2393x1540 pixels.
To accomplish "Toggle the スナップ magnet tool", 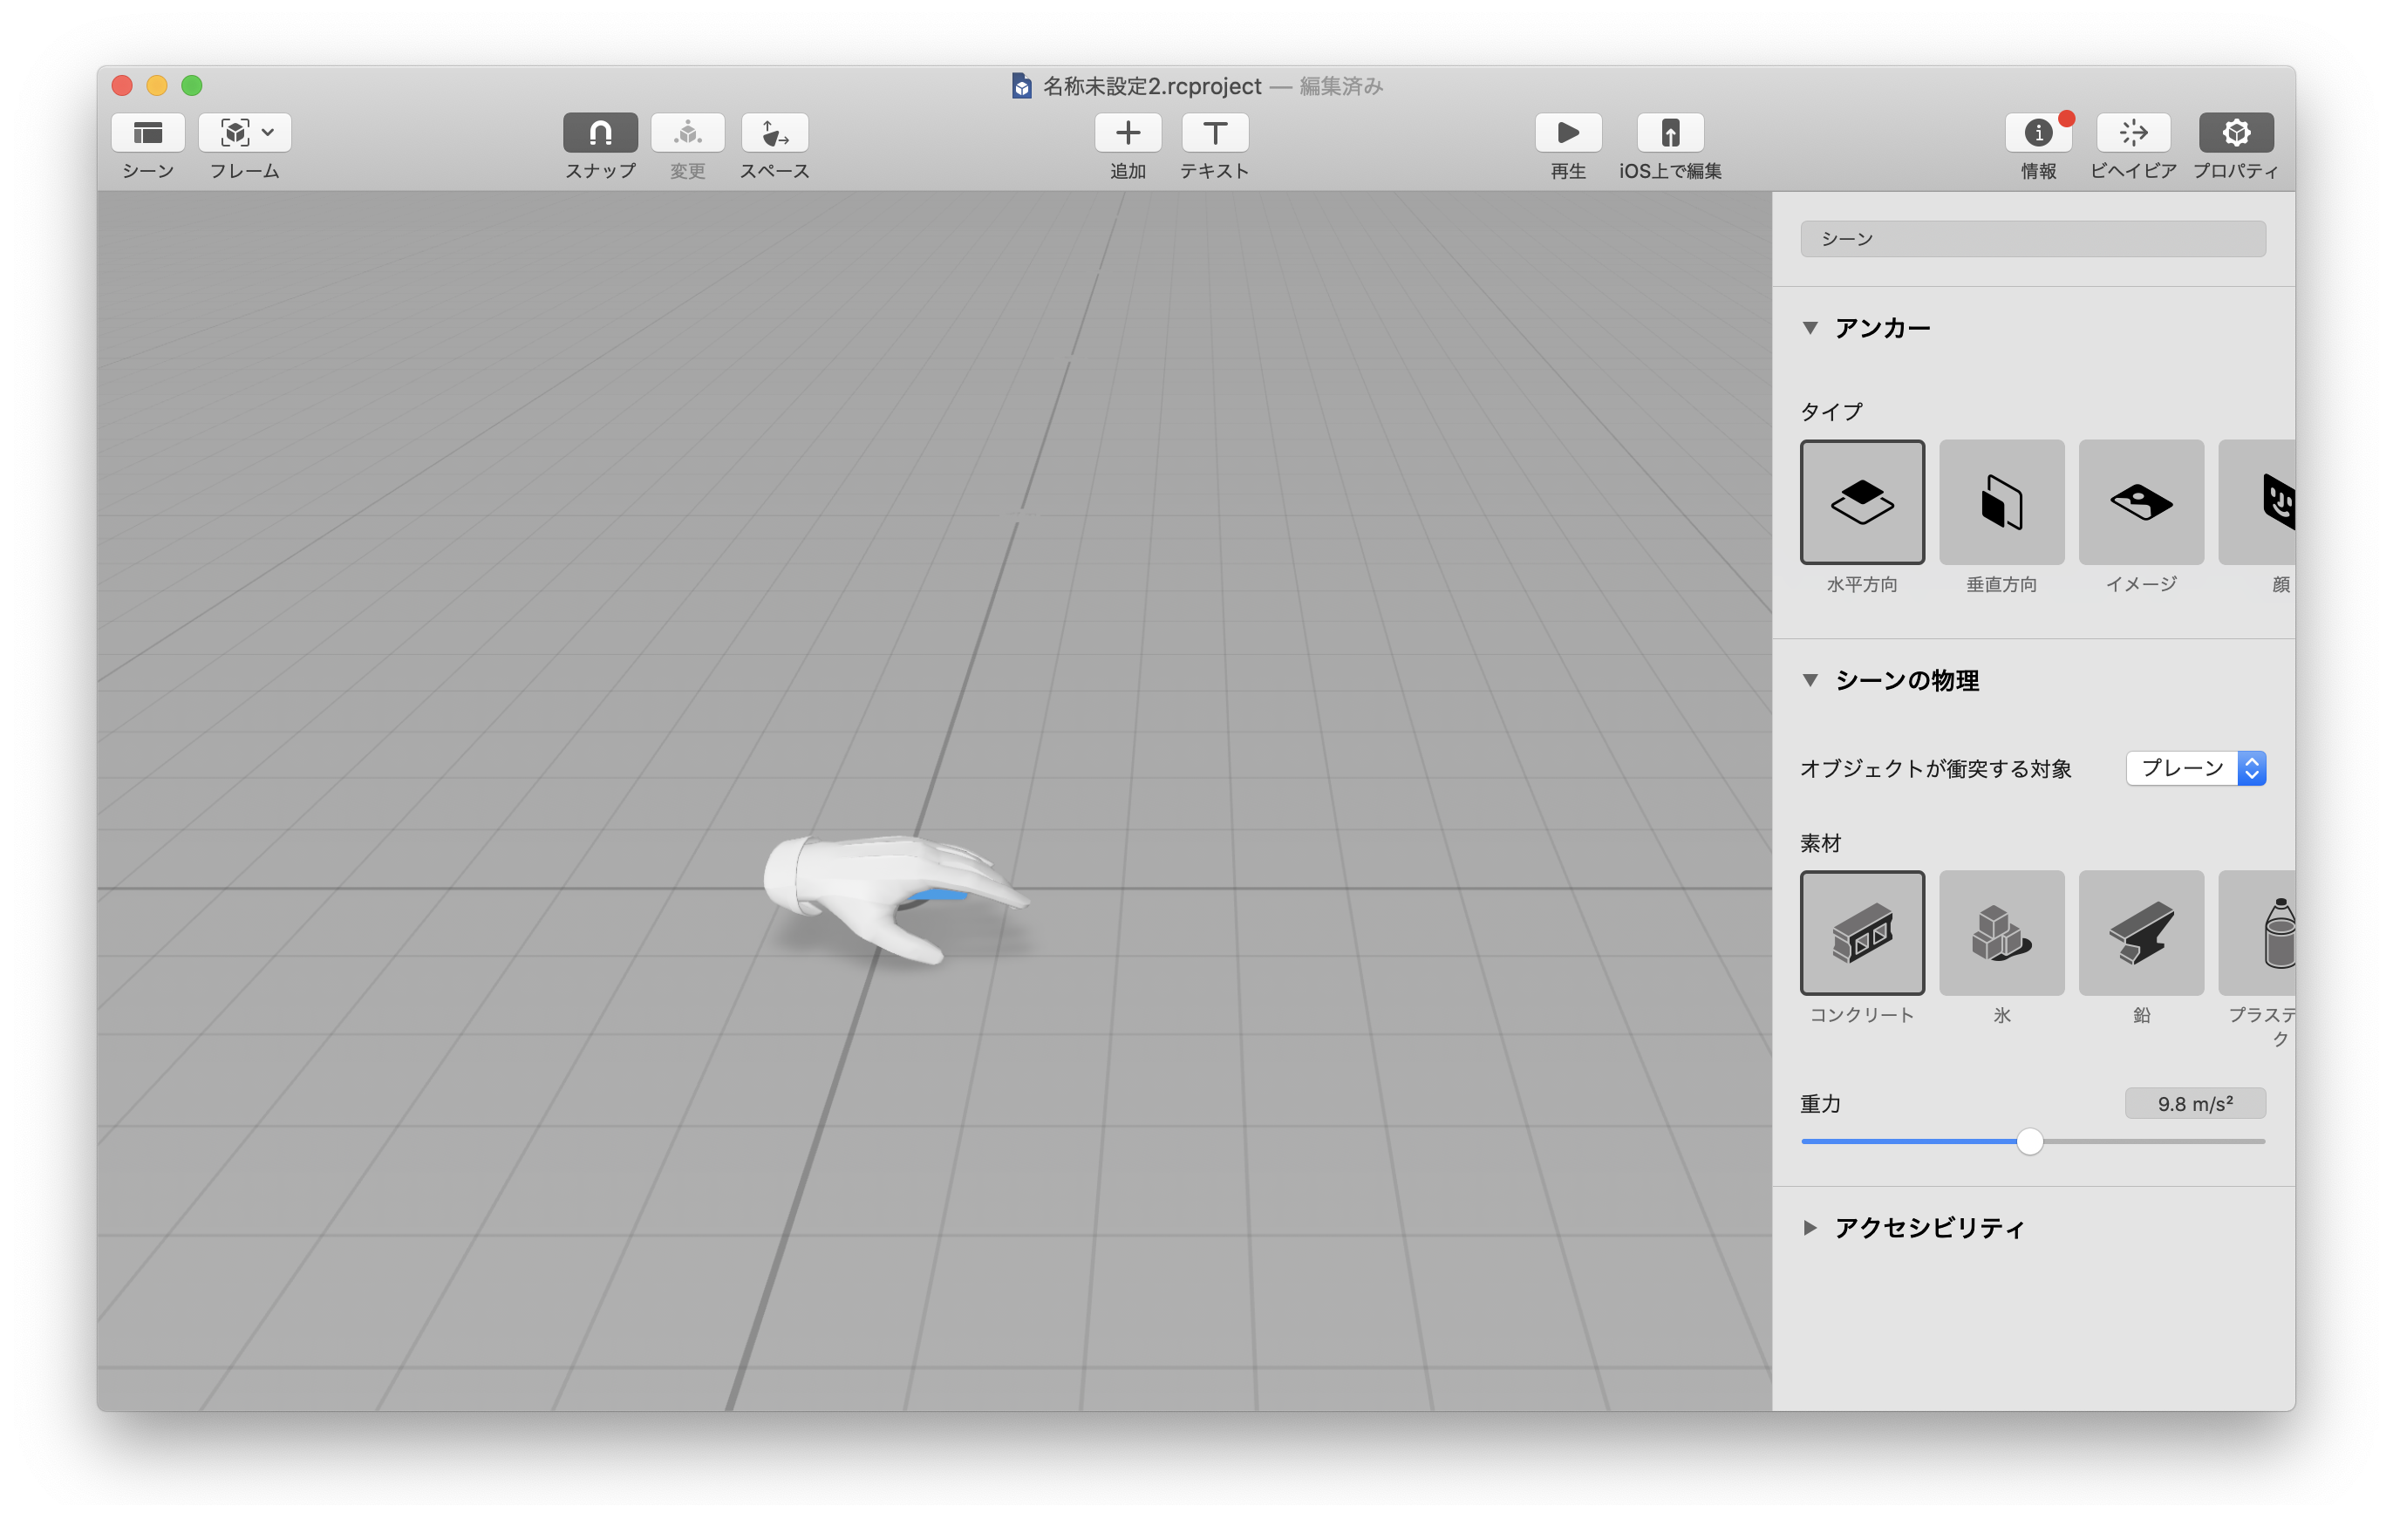I will [x=600, y=133].
